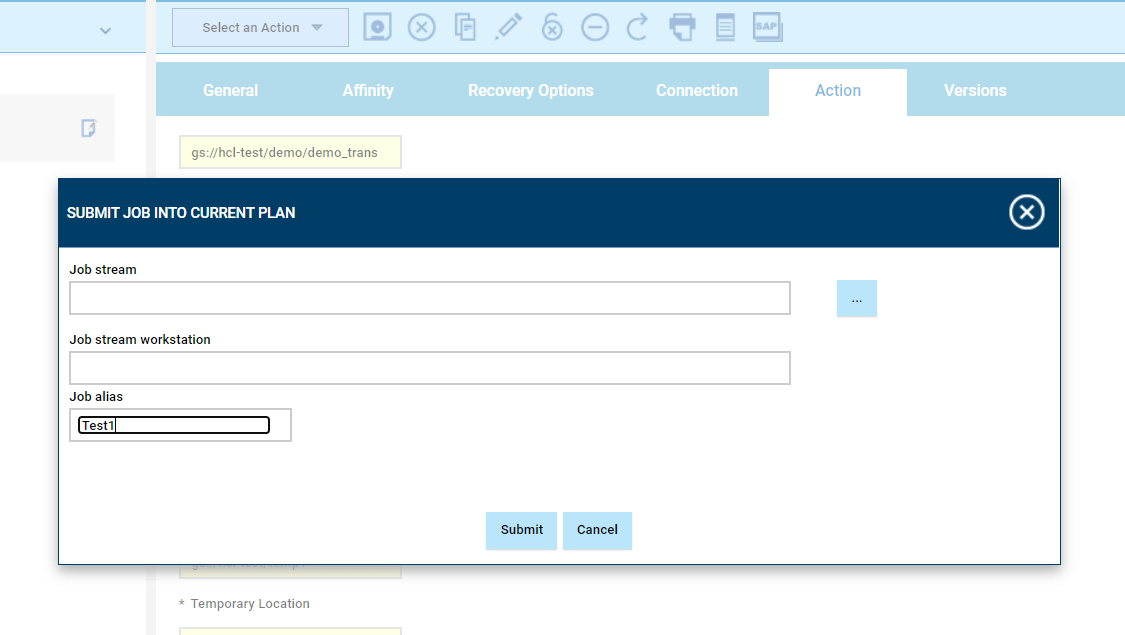
Task: Click the circled X icon in toolbar
Action: 422,27
